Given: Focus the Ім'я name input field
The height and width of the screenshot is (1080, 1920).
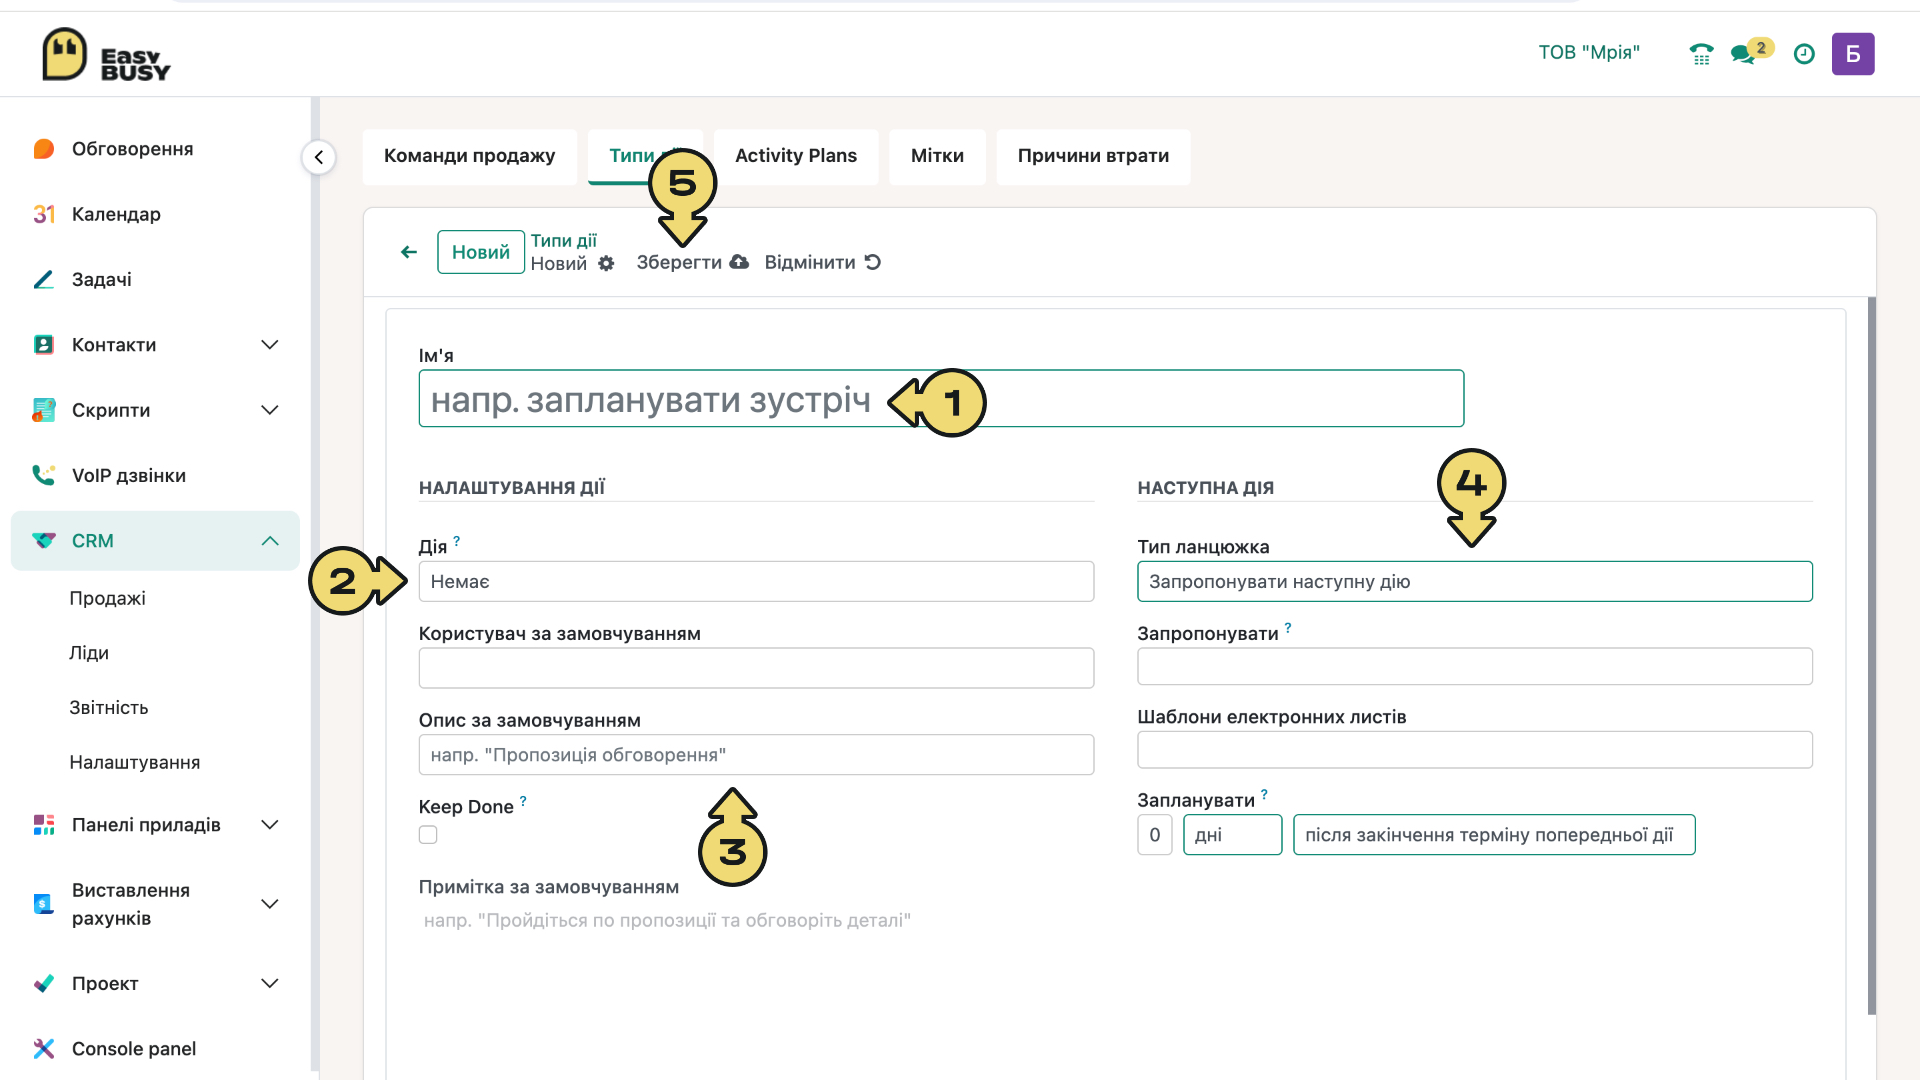Looking at the screenshot, I should (x=941, y=399).
